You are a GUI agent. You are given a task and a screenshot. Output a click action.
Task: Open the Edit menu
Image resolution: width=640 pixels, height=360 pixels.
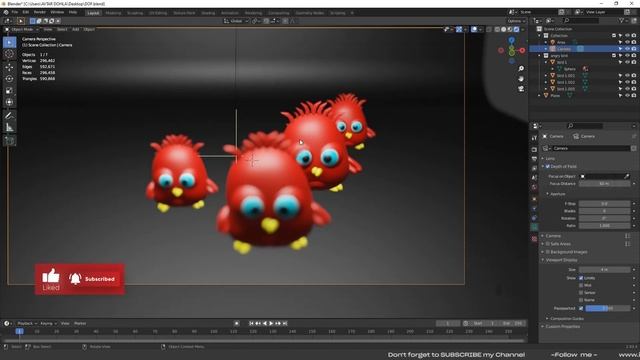pos(26,12)
